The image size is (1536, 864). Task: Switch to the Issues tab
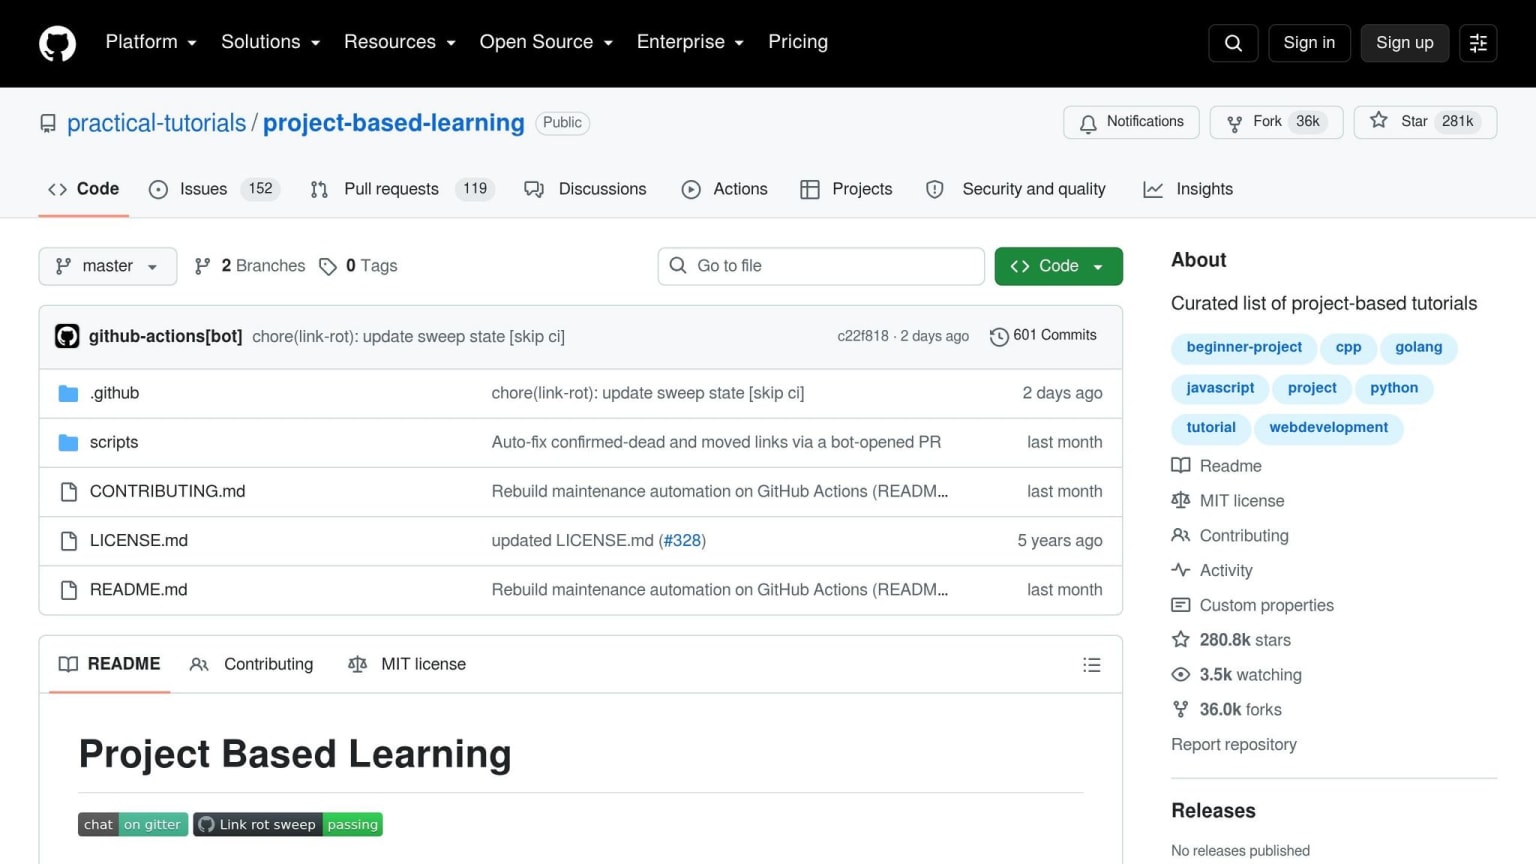pos(214,189)
